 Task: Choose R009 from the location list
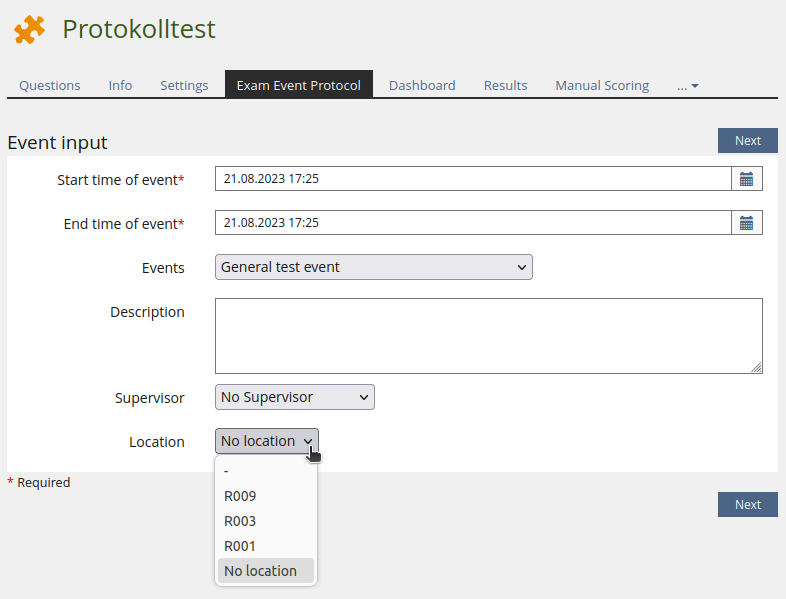(241, 496)
